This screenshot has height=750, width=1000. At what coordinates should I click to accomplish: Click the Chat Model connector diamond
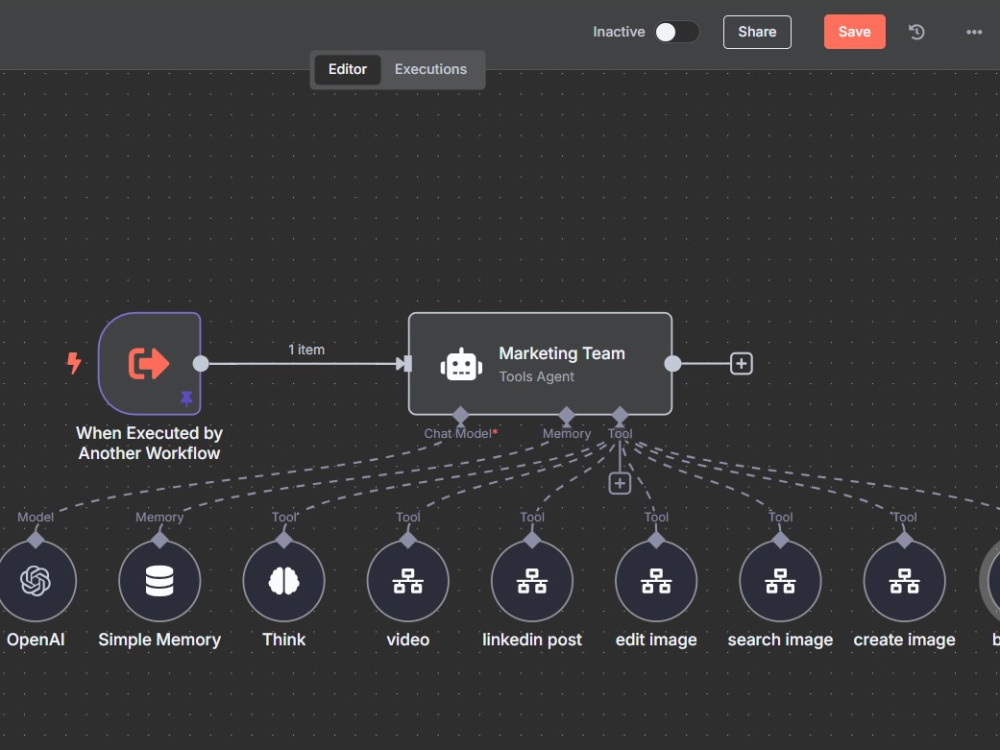coord(460,415)
